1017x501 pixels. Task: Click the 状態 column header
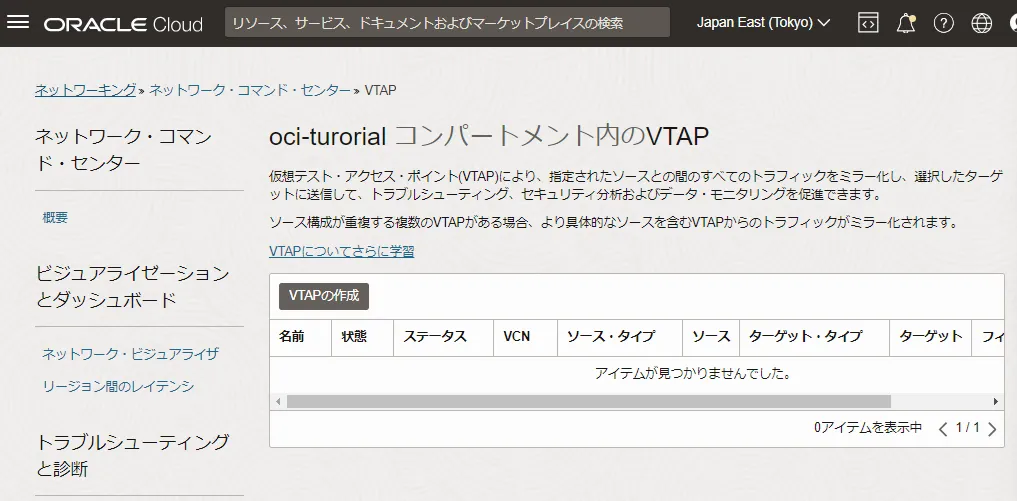[363, 337]
